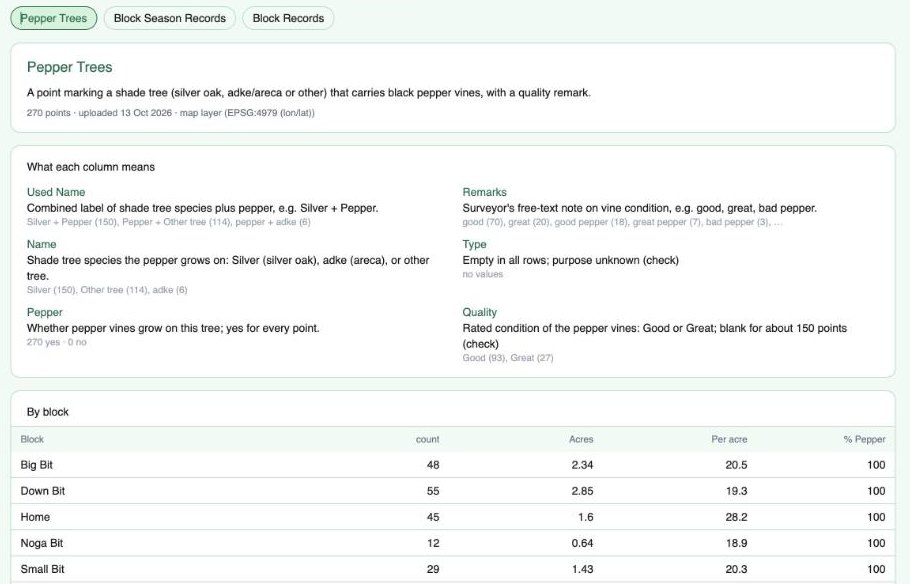Click acres value 2.85 in Down Bit row
910x584 pixels.
click(582, 491)
